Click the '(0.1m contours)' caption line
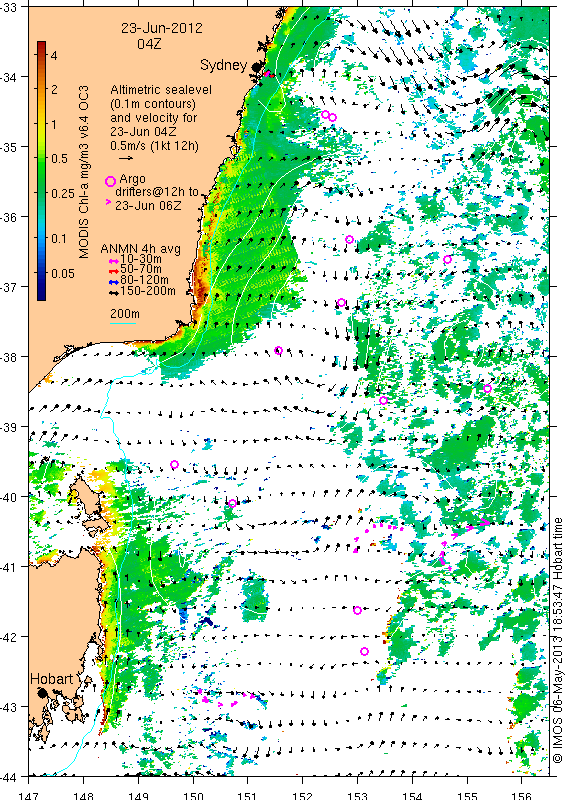This screenshot has width=570, height=800. click(x=153, y=104)
